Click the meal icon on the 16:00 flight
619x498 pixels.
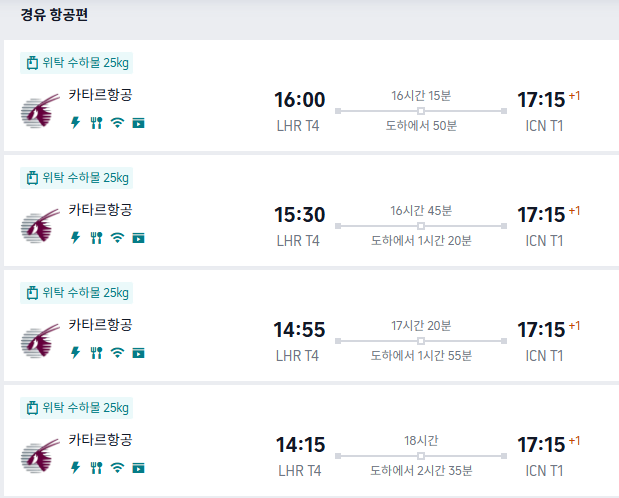[96, 123]
